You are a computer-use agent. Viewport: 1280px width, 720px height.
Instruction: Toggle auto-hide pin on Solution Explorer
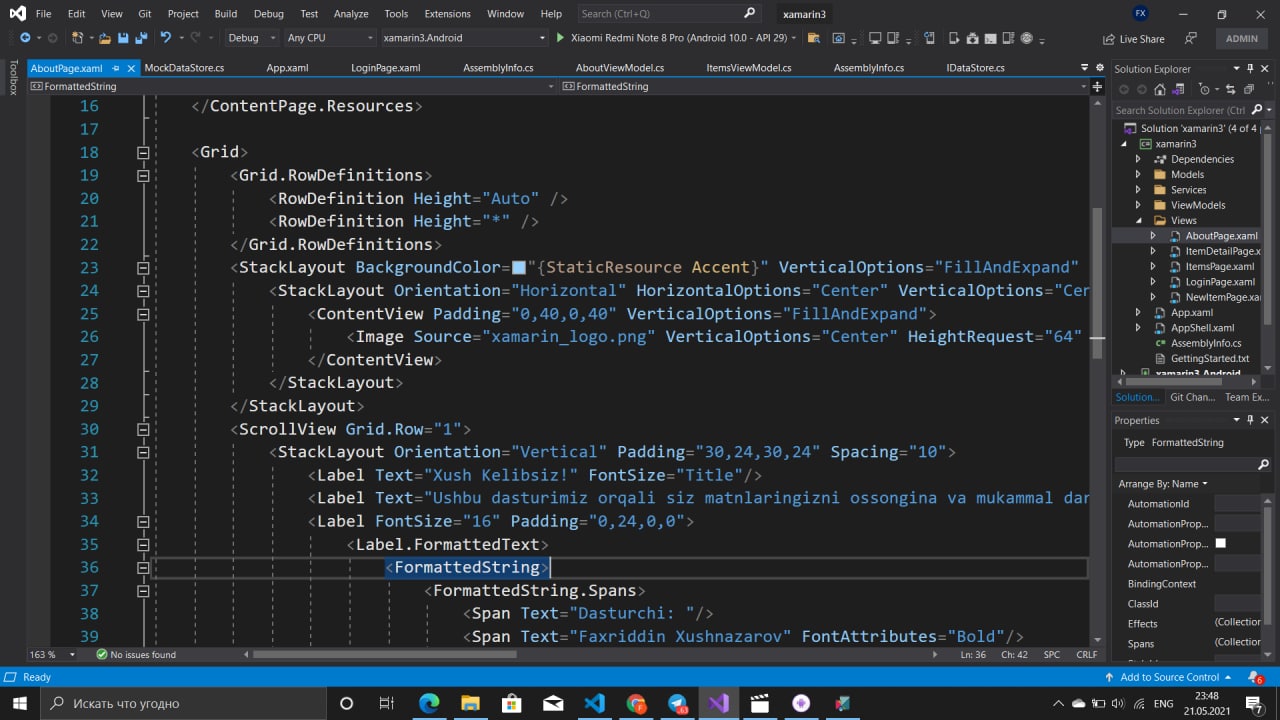pos(1249,68)
